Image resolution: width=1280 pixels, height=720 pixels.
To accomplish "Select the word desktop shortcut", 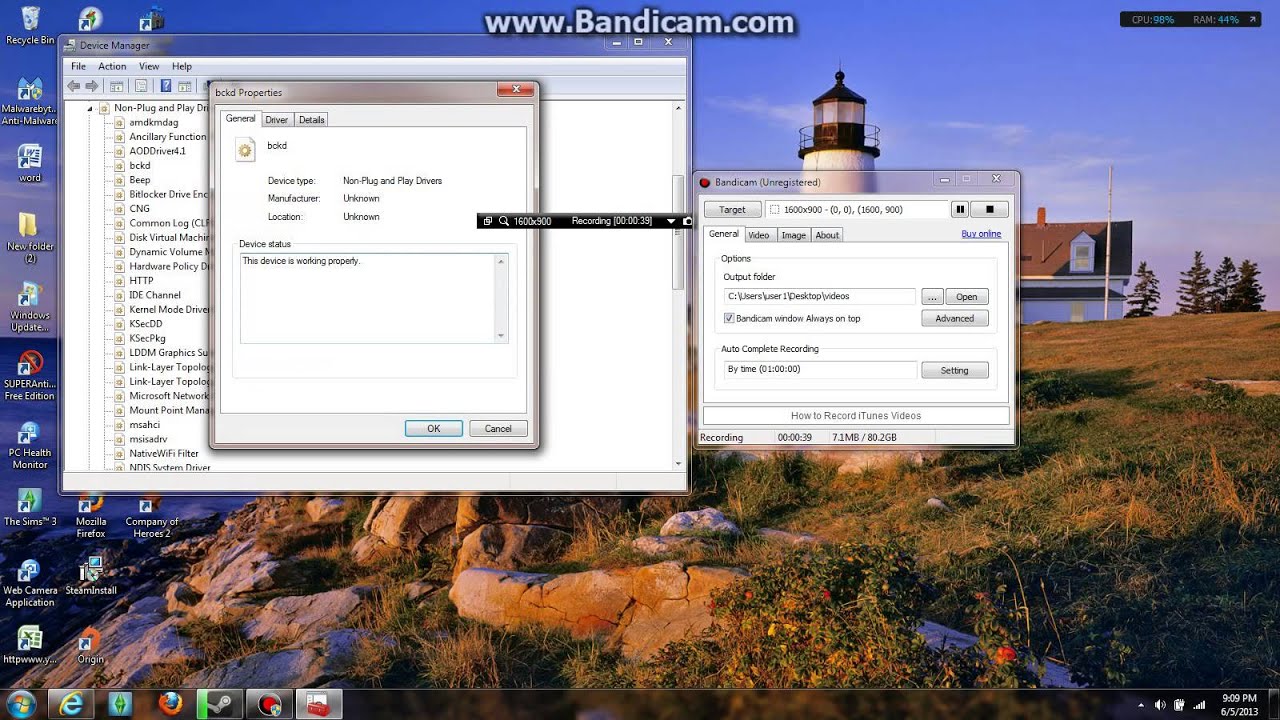I will [30, 164].
